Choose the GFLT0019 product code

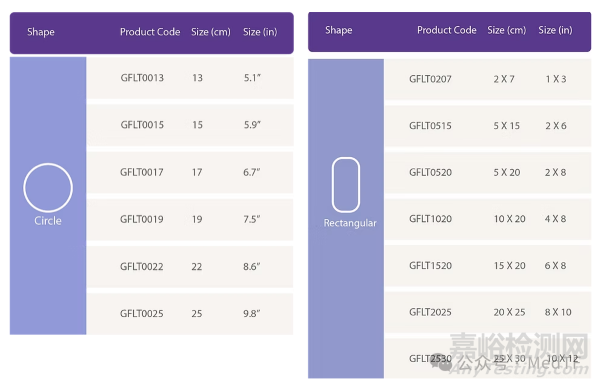(x=142, y=219)
